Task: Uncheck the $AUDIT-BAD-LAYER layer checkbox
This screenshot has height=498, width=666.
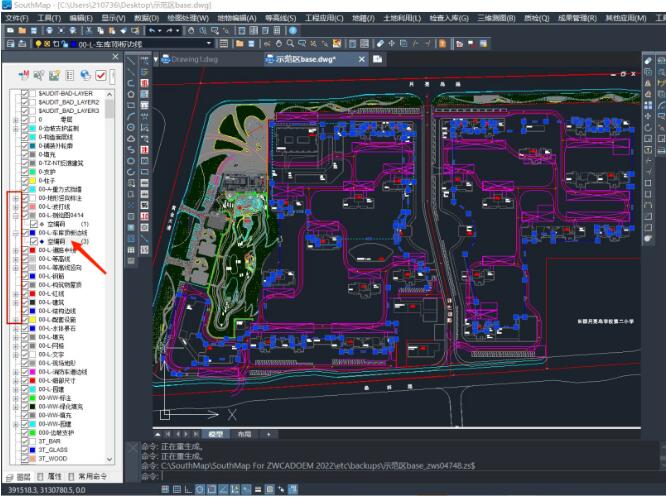Action: (x=26, y=93)
